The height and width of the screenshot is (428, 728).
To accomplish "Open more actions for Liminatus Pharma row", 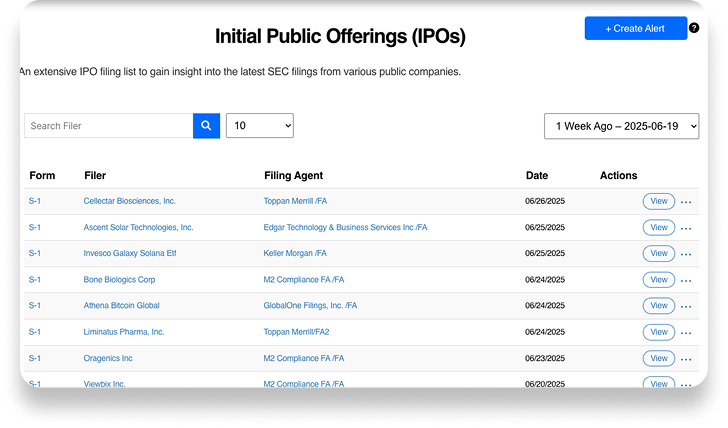I will pyautogui.click(x=686, y=332).
